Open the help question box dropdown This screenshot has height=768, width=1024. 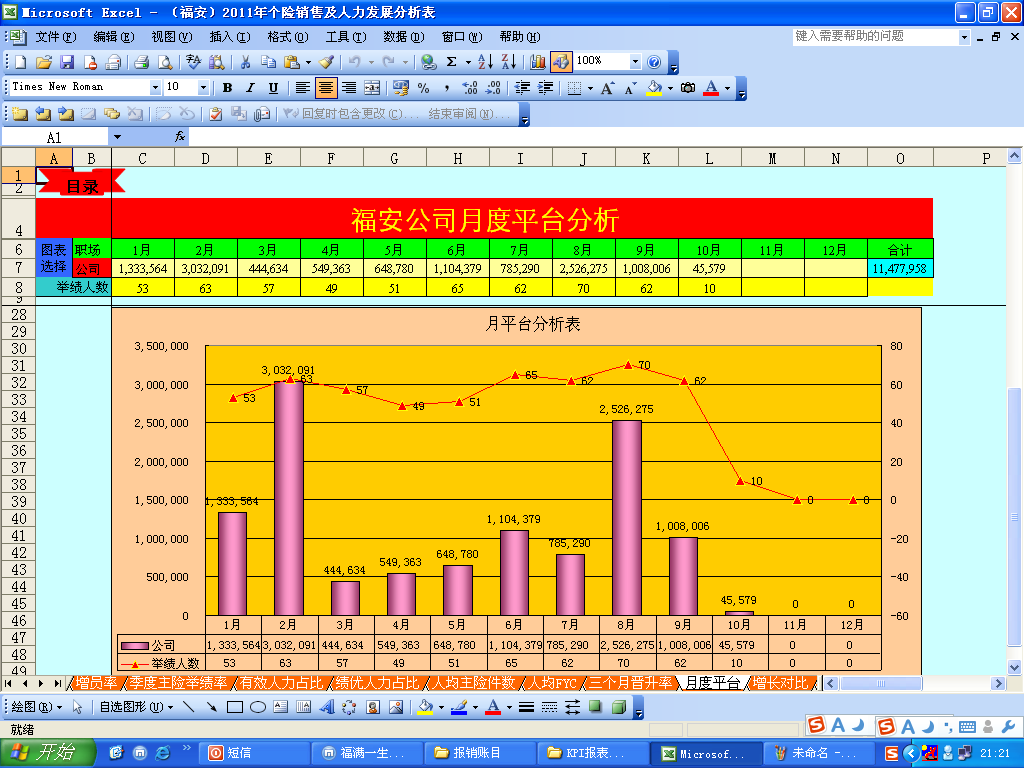click(964, 37)
